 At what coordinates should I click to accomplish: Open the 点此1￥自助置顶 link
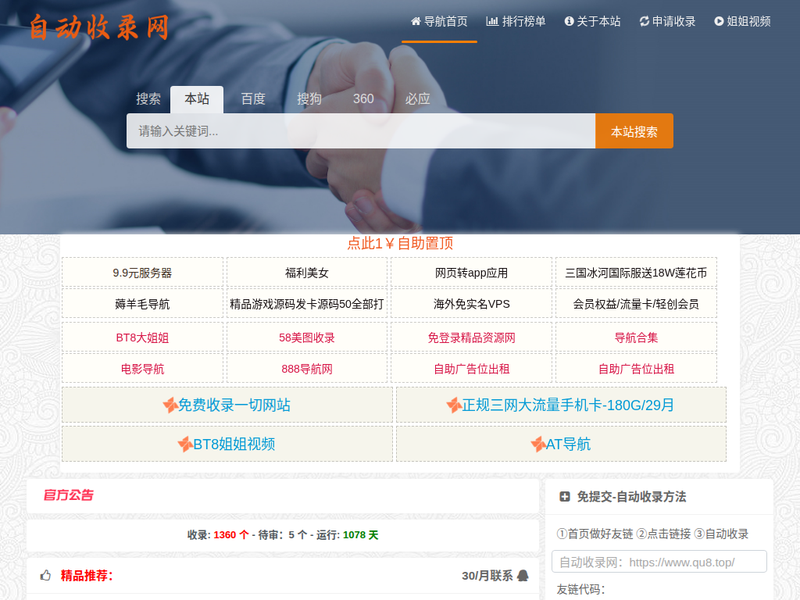[400, 243]
